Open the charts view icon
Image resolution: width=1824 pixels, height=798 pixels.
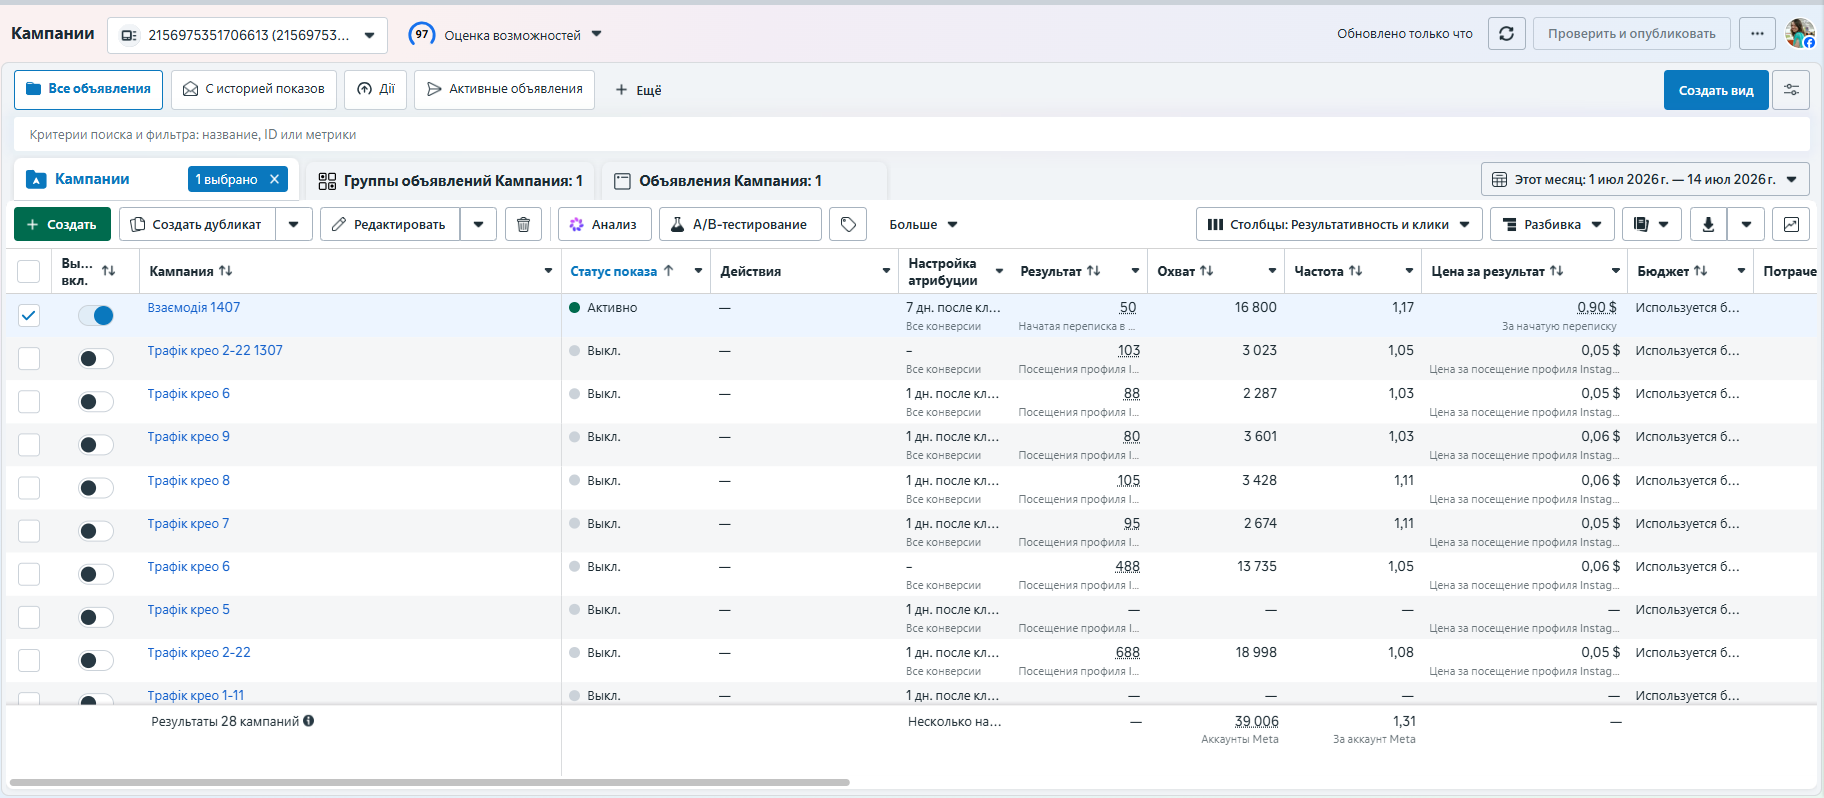1791,225
